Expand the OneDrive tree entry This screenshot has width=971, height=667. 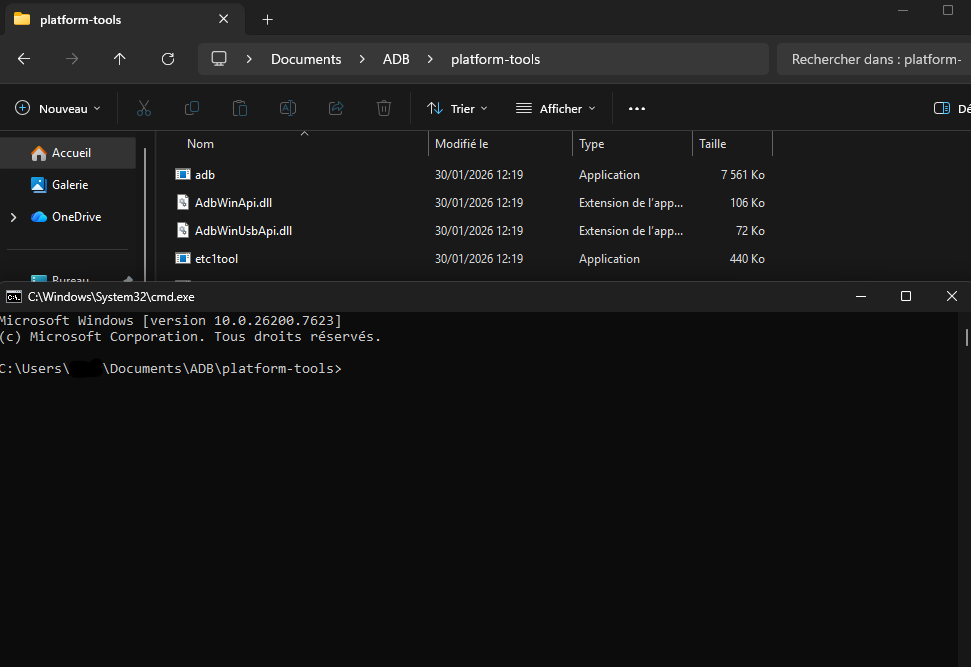point(12,216)
